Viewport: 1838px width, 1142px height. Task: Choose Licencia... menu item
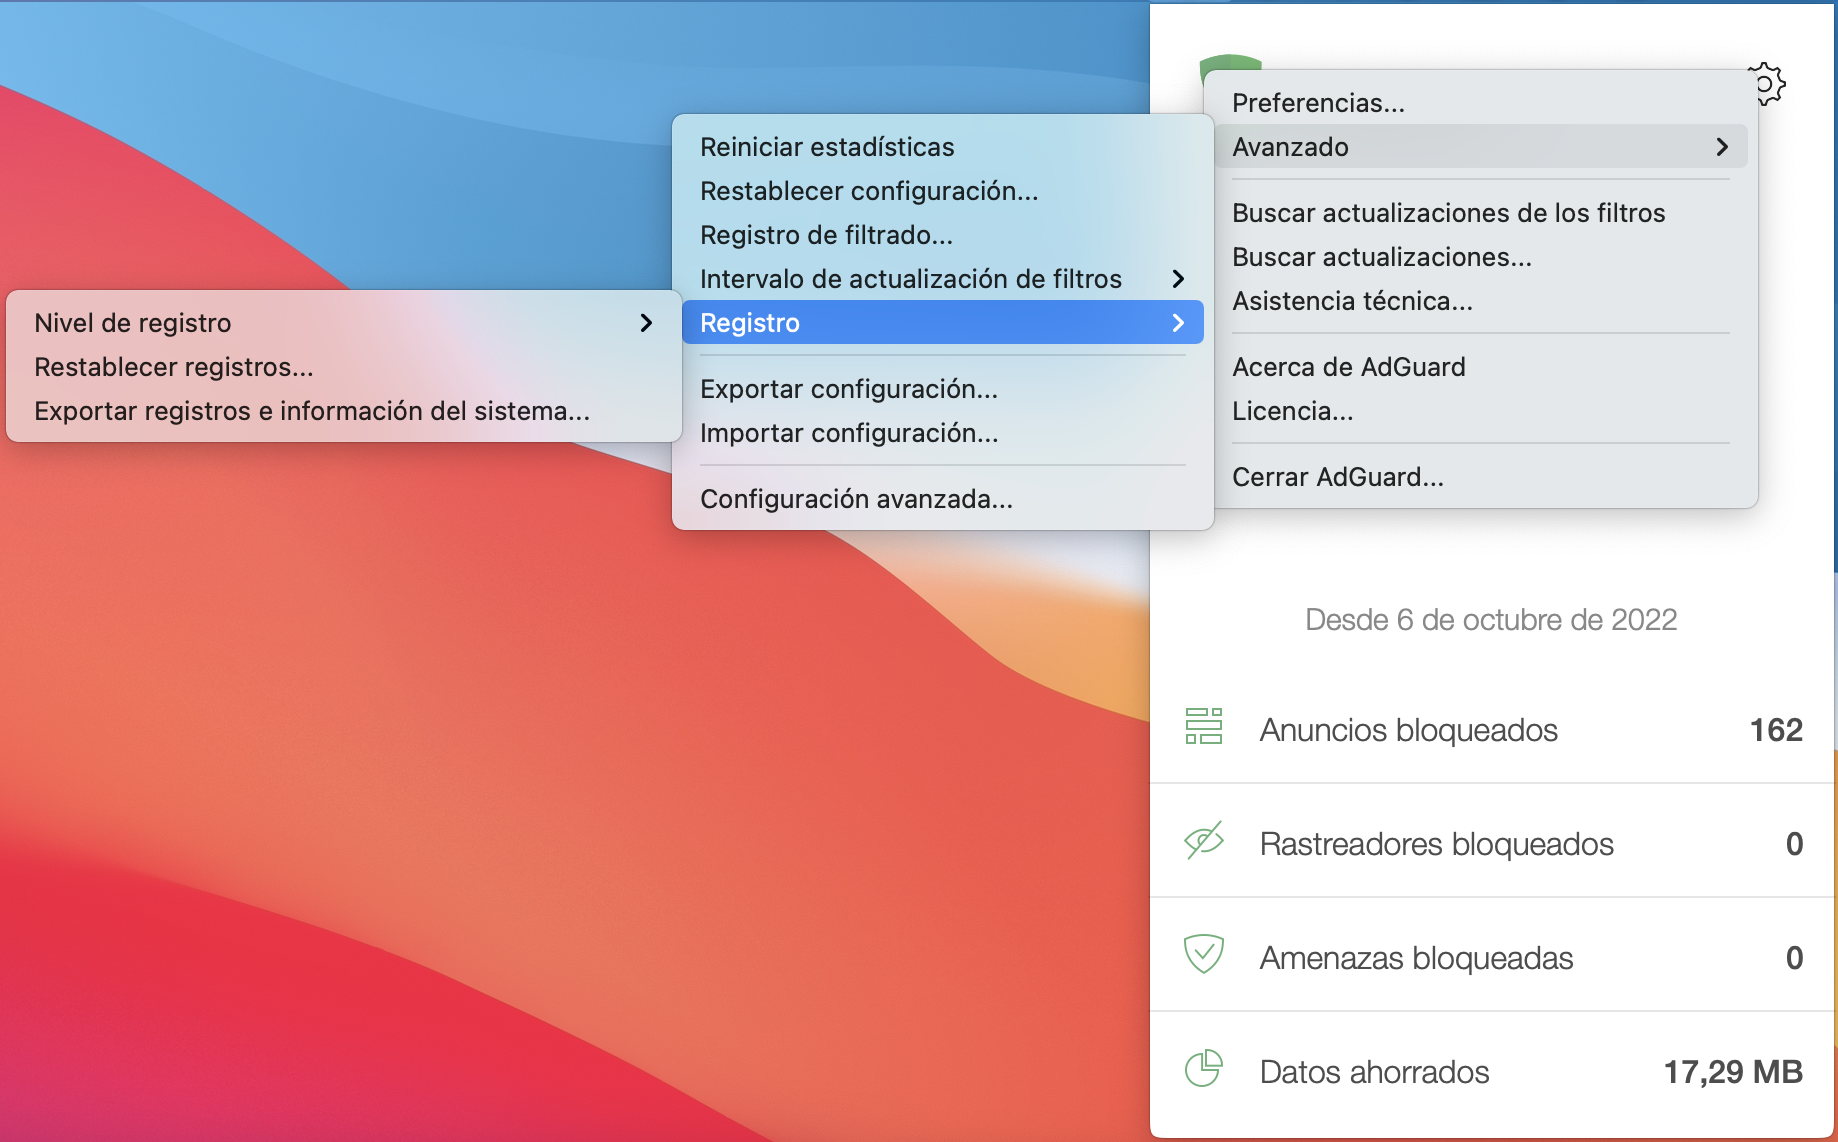point(1480,411)
